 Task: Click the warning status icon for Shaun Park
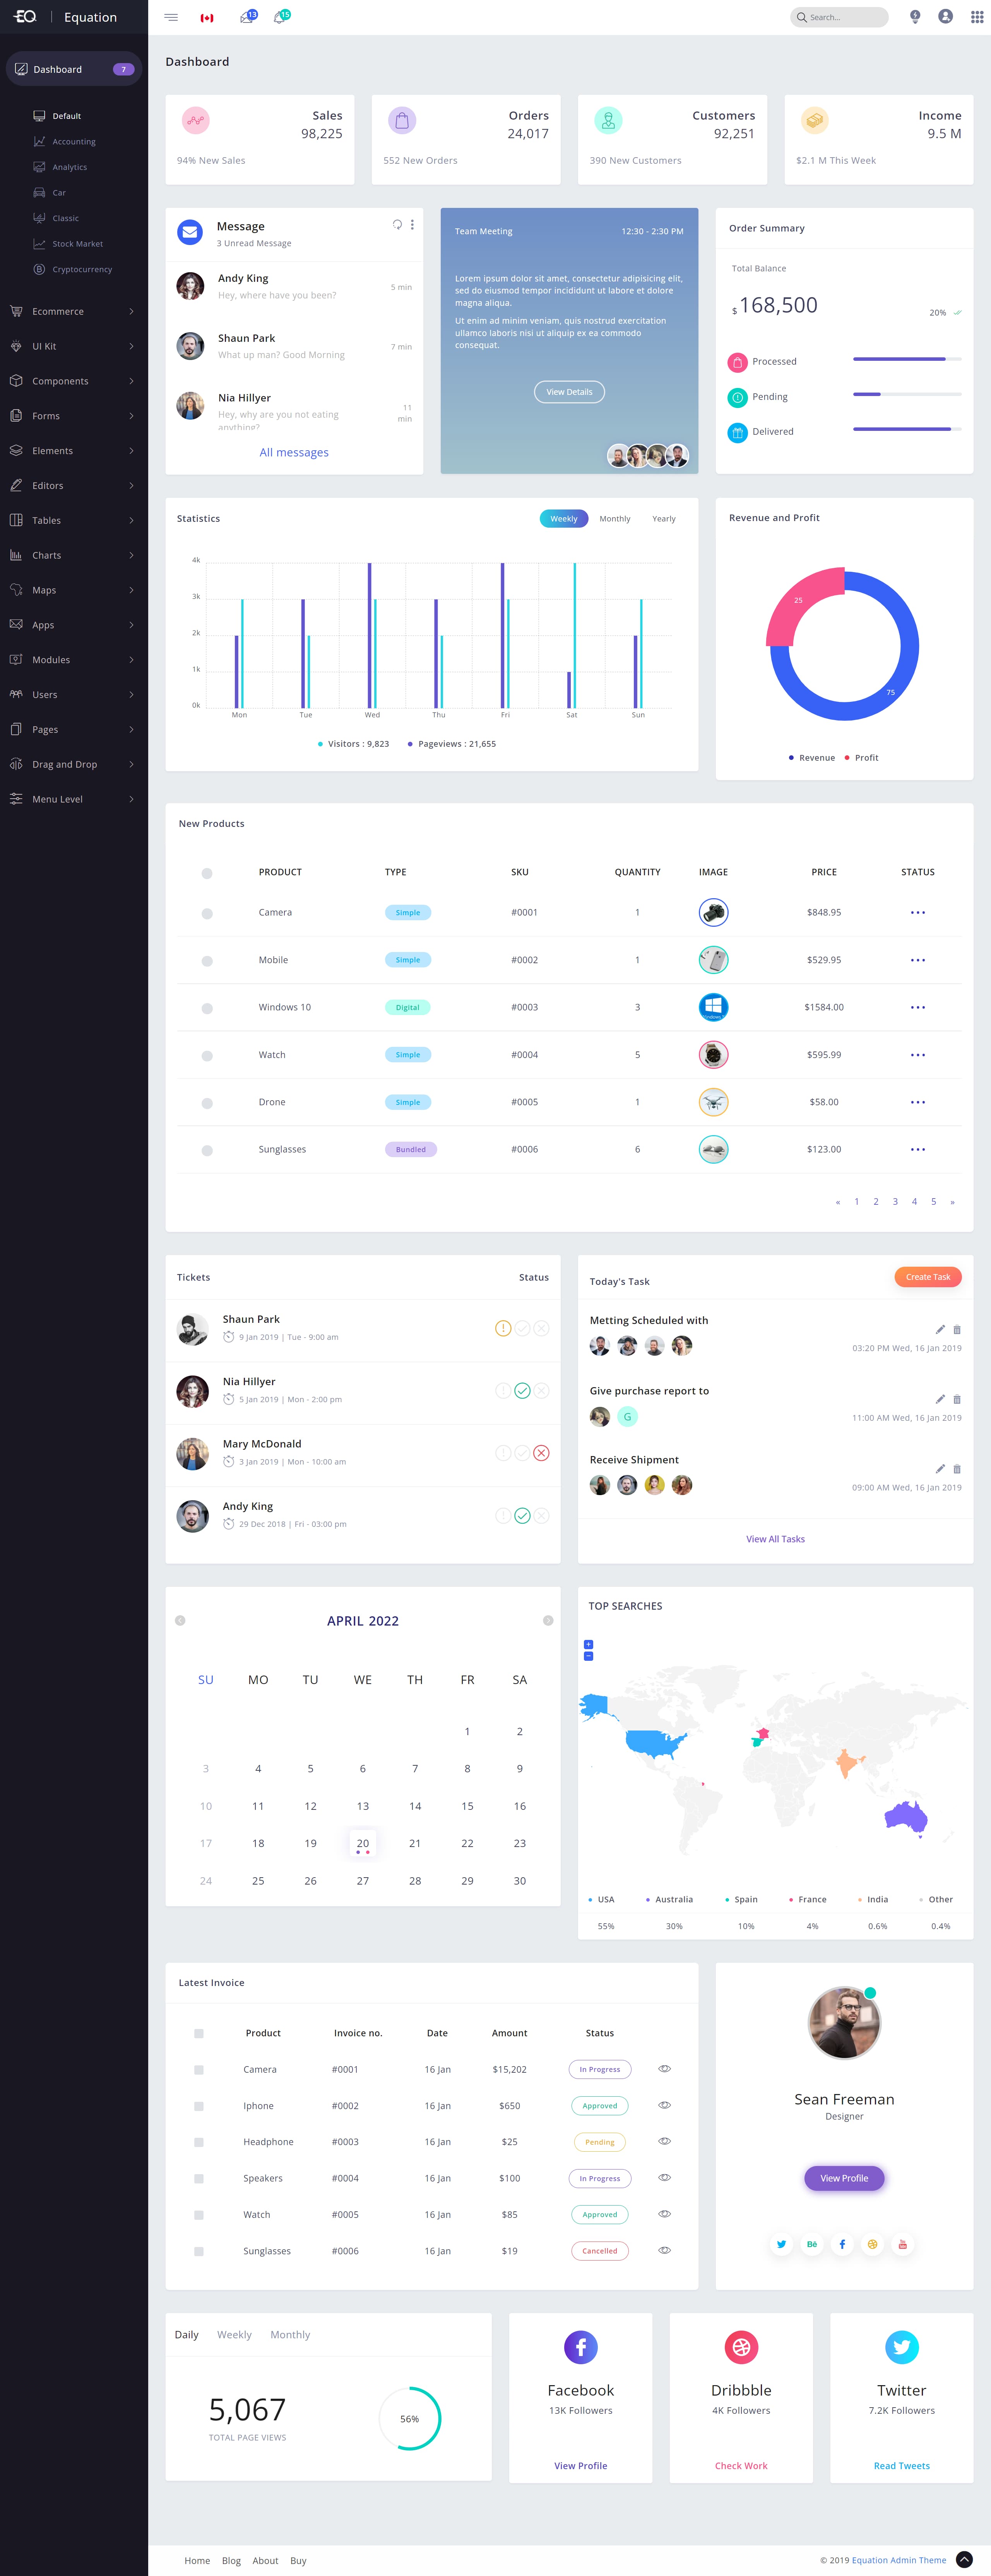click(503, 1328)
